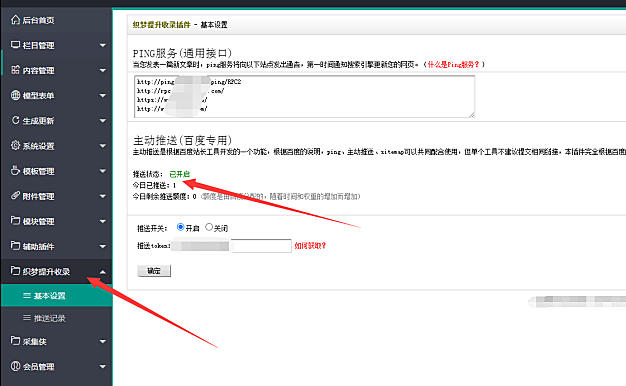Click the 已开启 push status text

coord(180,174)
